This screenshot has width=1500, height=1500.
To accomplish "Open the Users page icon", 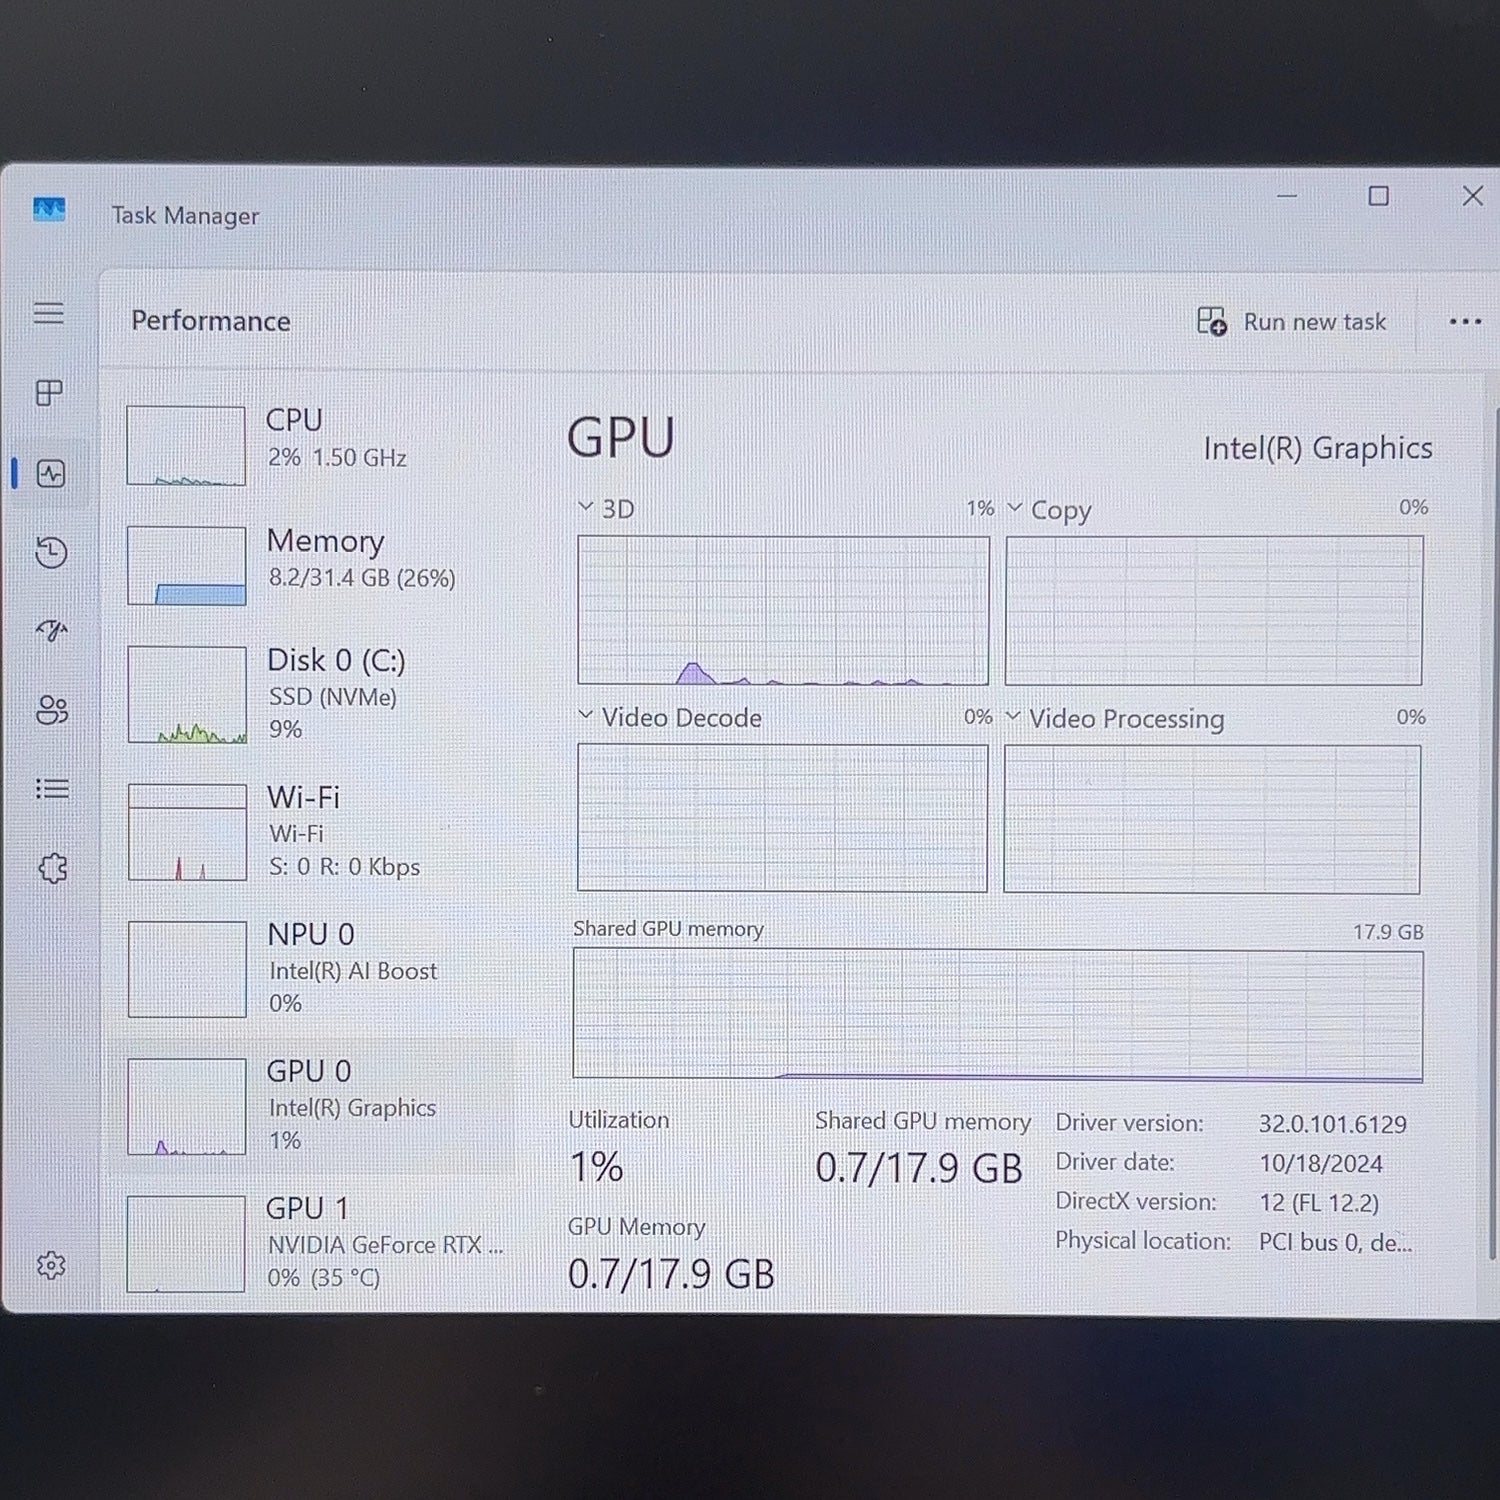I will tap(52, 710).
